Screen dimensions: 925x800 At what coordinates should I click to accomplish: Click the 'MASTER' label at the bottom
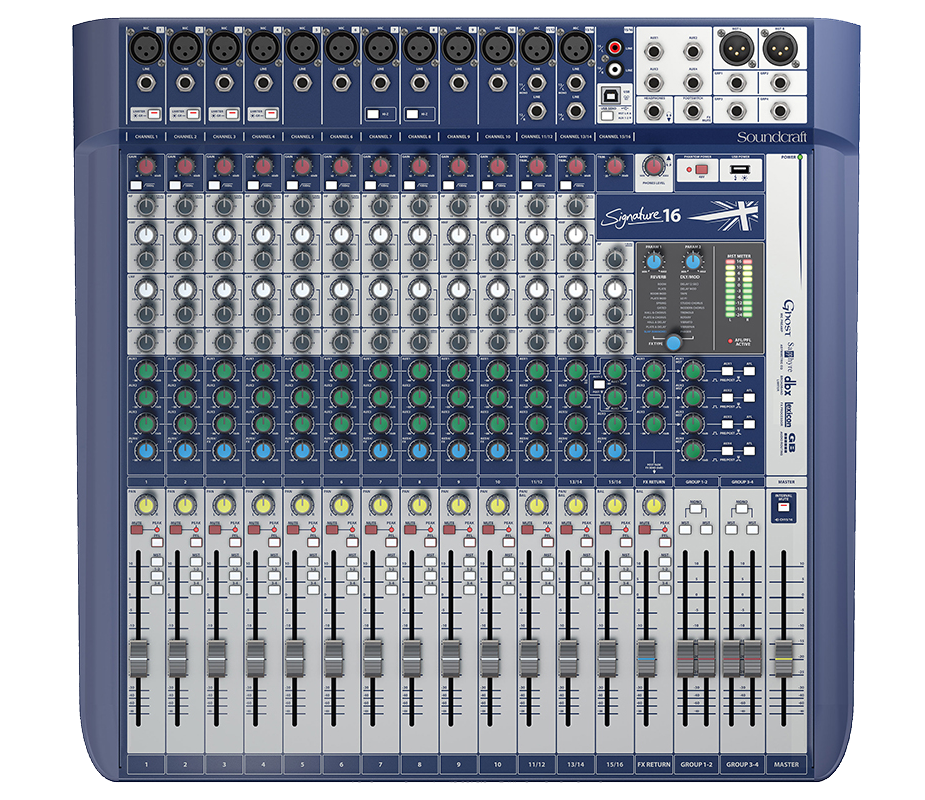[x=786, y=764]
